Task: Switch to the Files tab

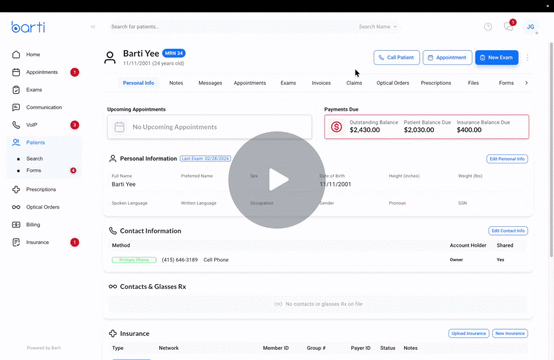Action: point(473,83)
